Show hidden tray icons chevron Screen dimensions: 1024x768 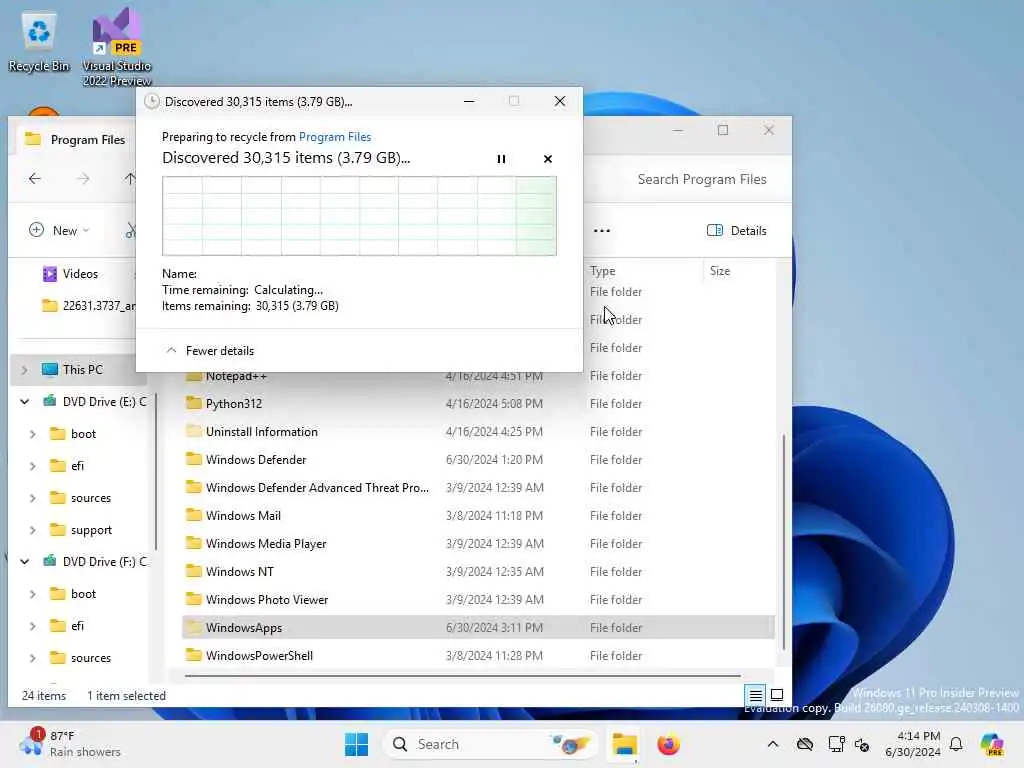click(773, 744)
